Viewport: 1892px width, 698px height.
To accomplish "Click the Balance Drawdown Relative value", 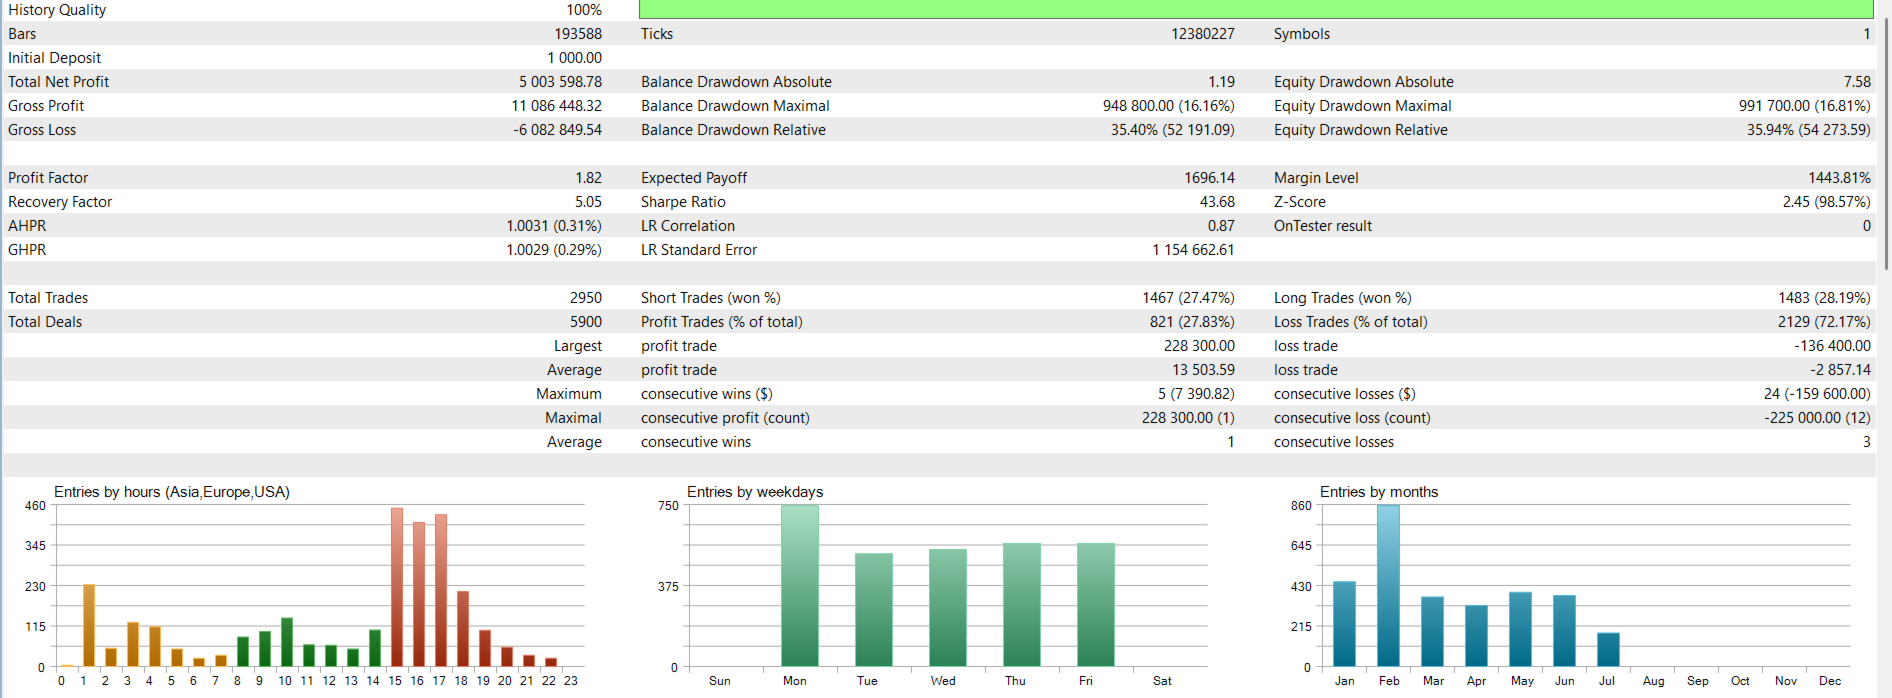I will tap(1172, 130).
